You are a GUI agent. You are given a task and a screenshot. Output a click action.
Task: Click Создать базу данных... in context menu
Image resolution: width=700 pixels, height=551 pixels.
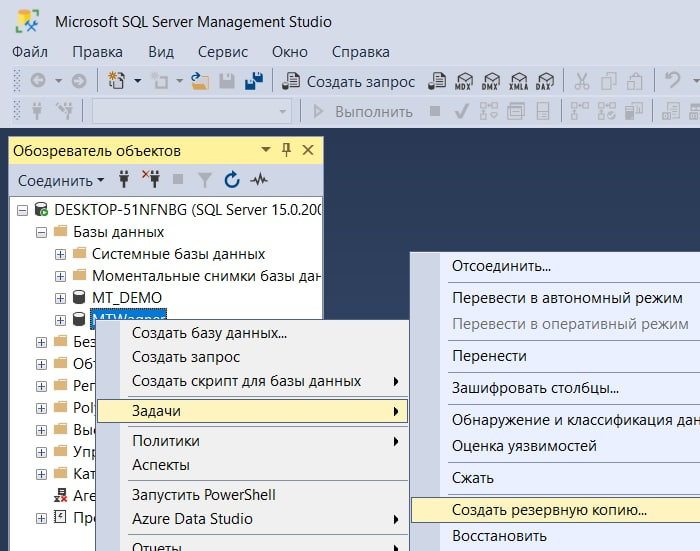[x=209, y=333]
